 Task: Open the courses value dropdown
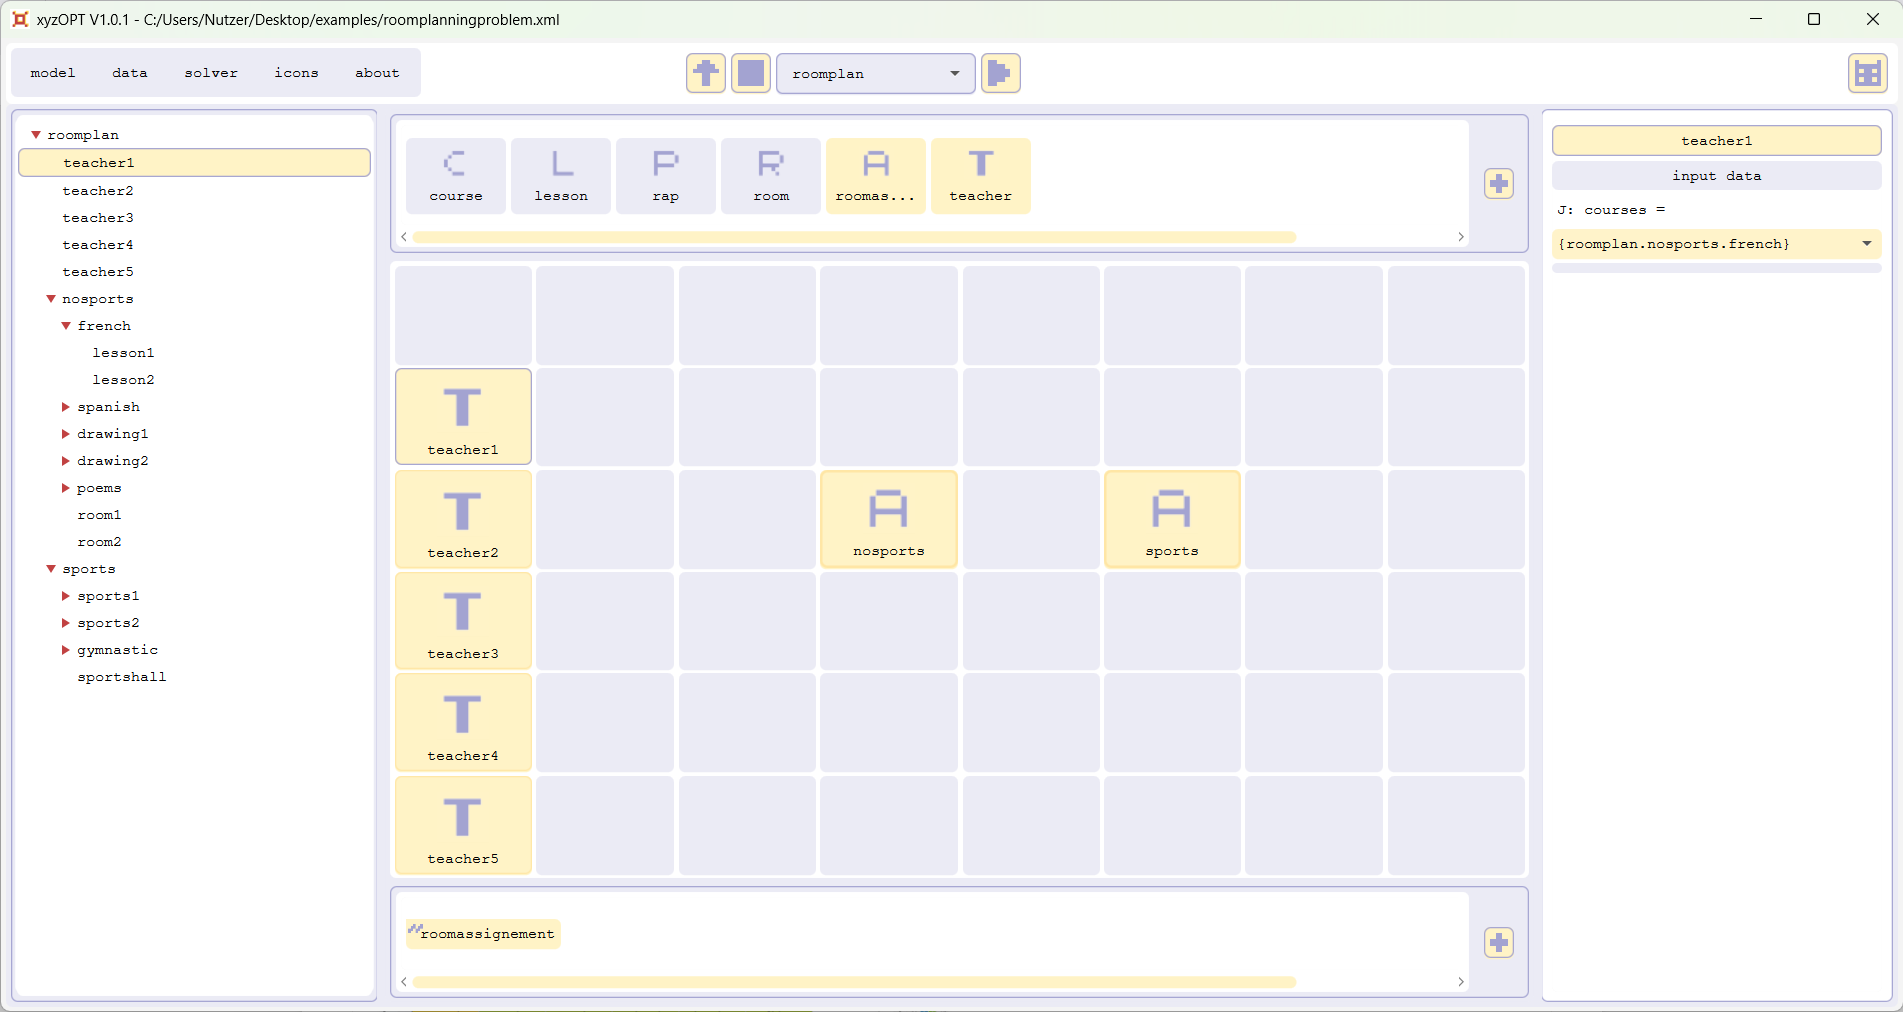pyautogui.click(x=1866, y=244)
